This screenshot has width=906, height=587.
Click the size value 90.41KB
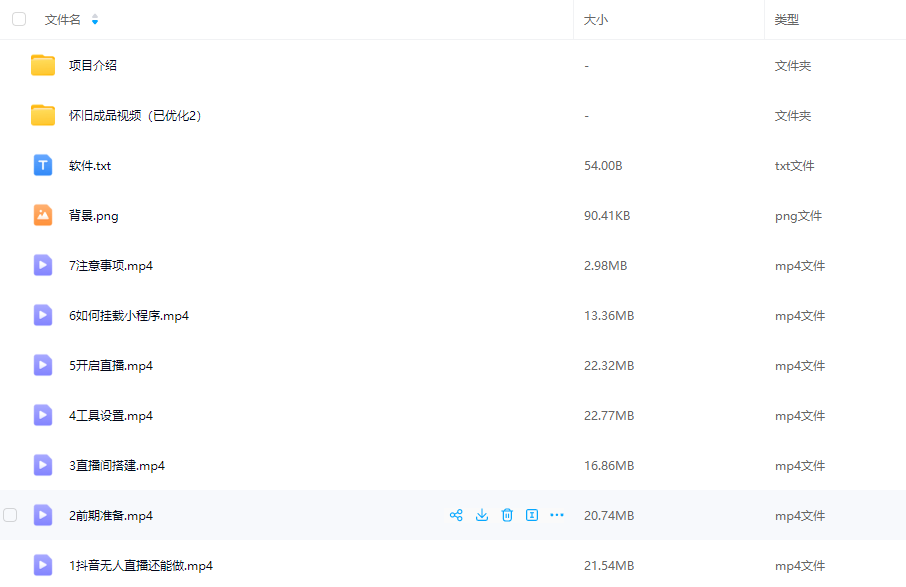click(x=607, y=216)
